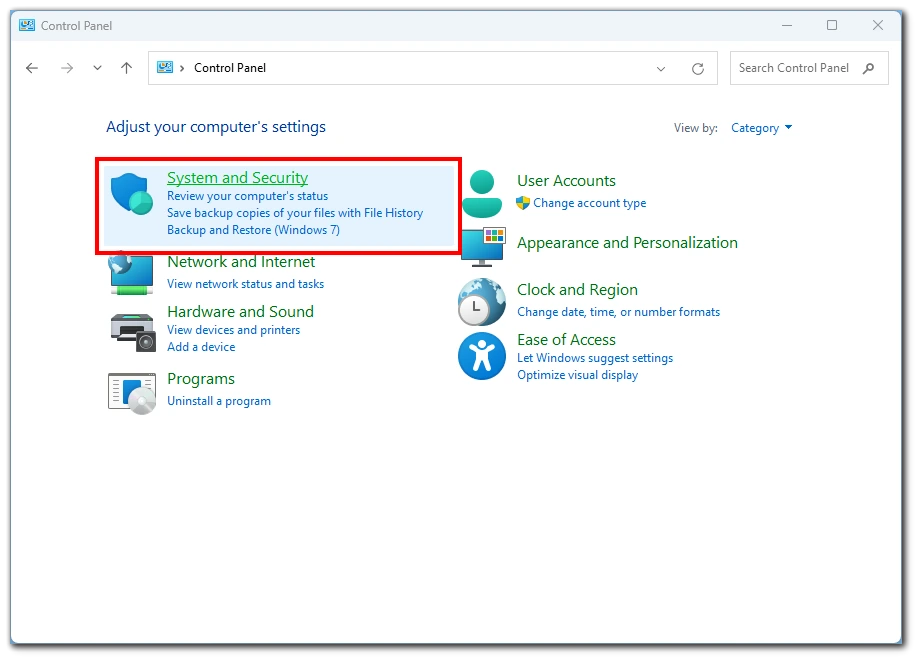This screenshot has height=662, width=920.
Task: Click the Ease of Access icon
Action: click(x=482, y=356)
